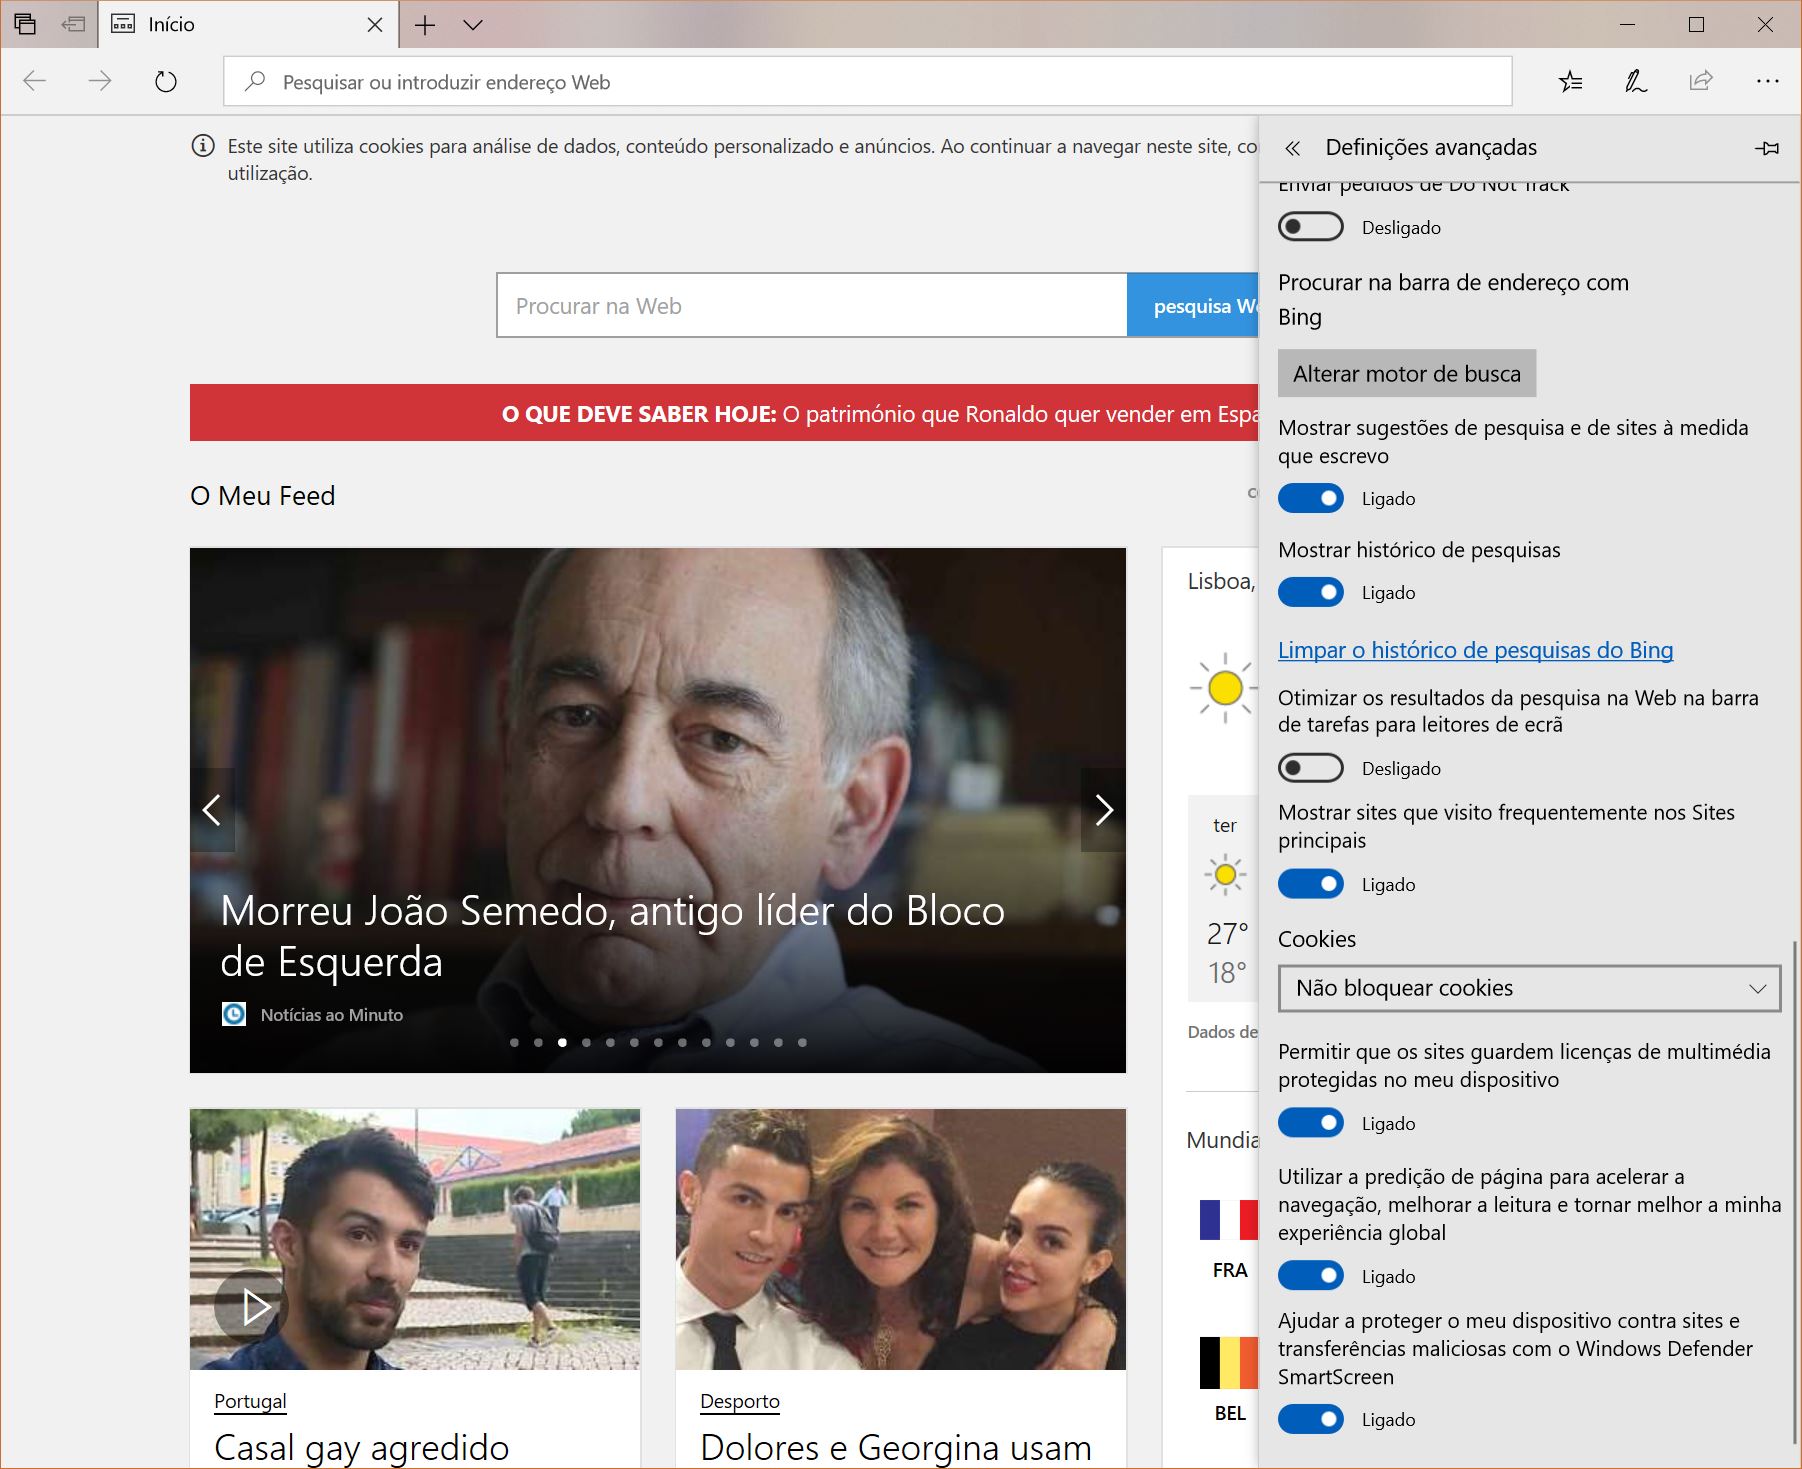Show previous slide with left carousel arrow
This screenshot has width=1802, height=1469.
tap(212, 810)
